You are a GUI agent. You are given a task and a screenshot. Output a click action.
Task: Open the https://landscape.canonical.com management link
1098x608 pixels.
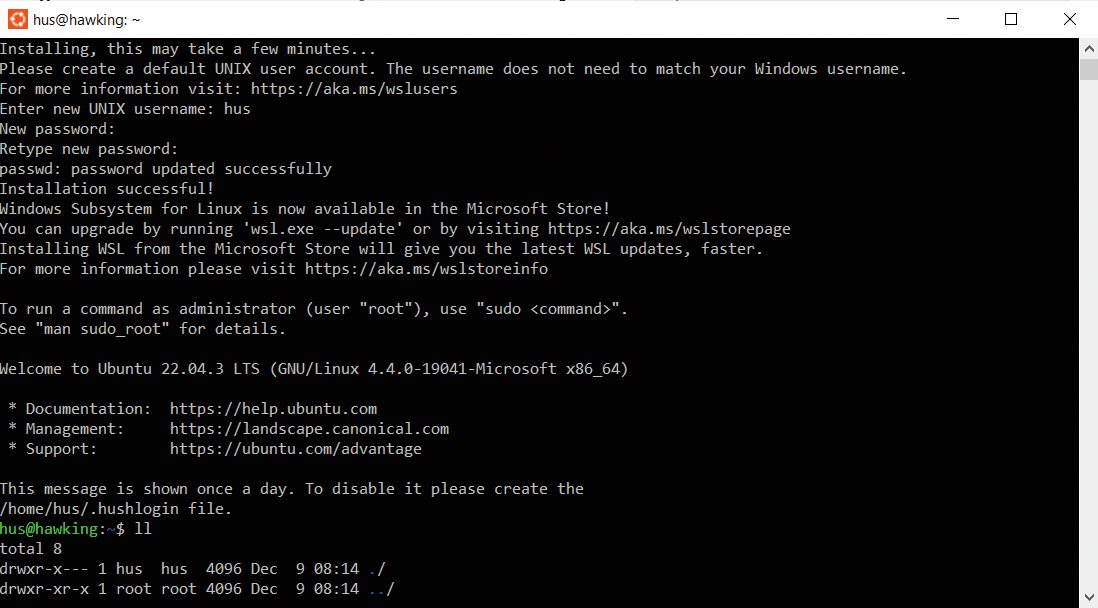click(x=309, y=429)
